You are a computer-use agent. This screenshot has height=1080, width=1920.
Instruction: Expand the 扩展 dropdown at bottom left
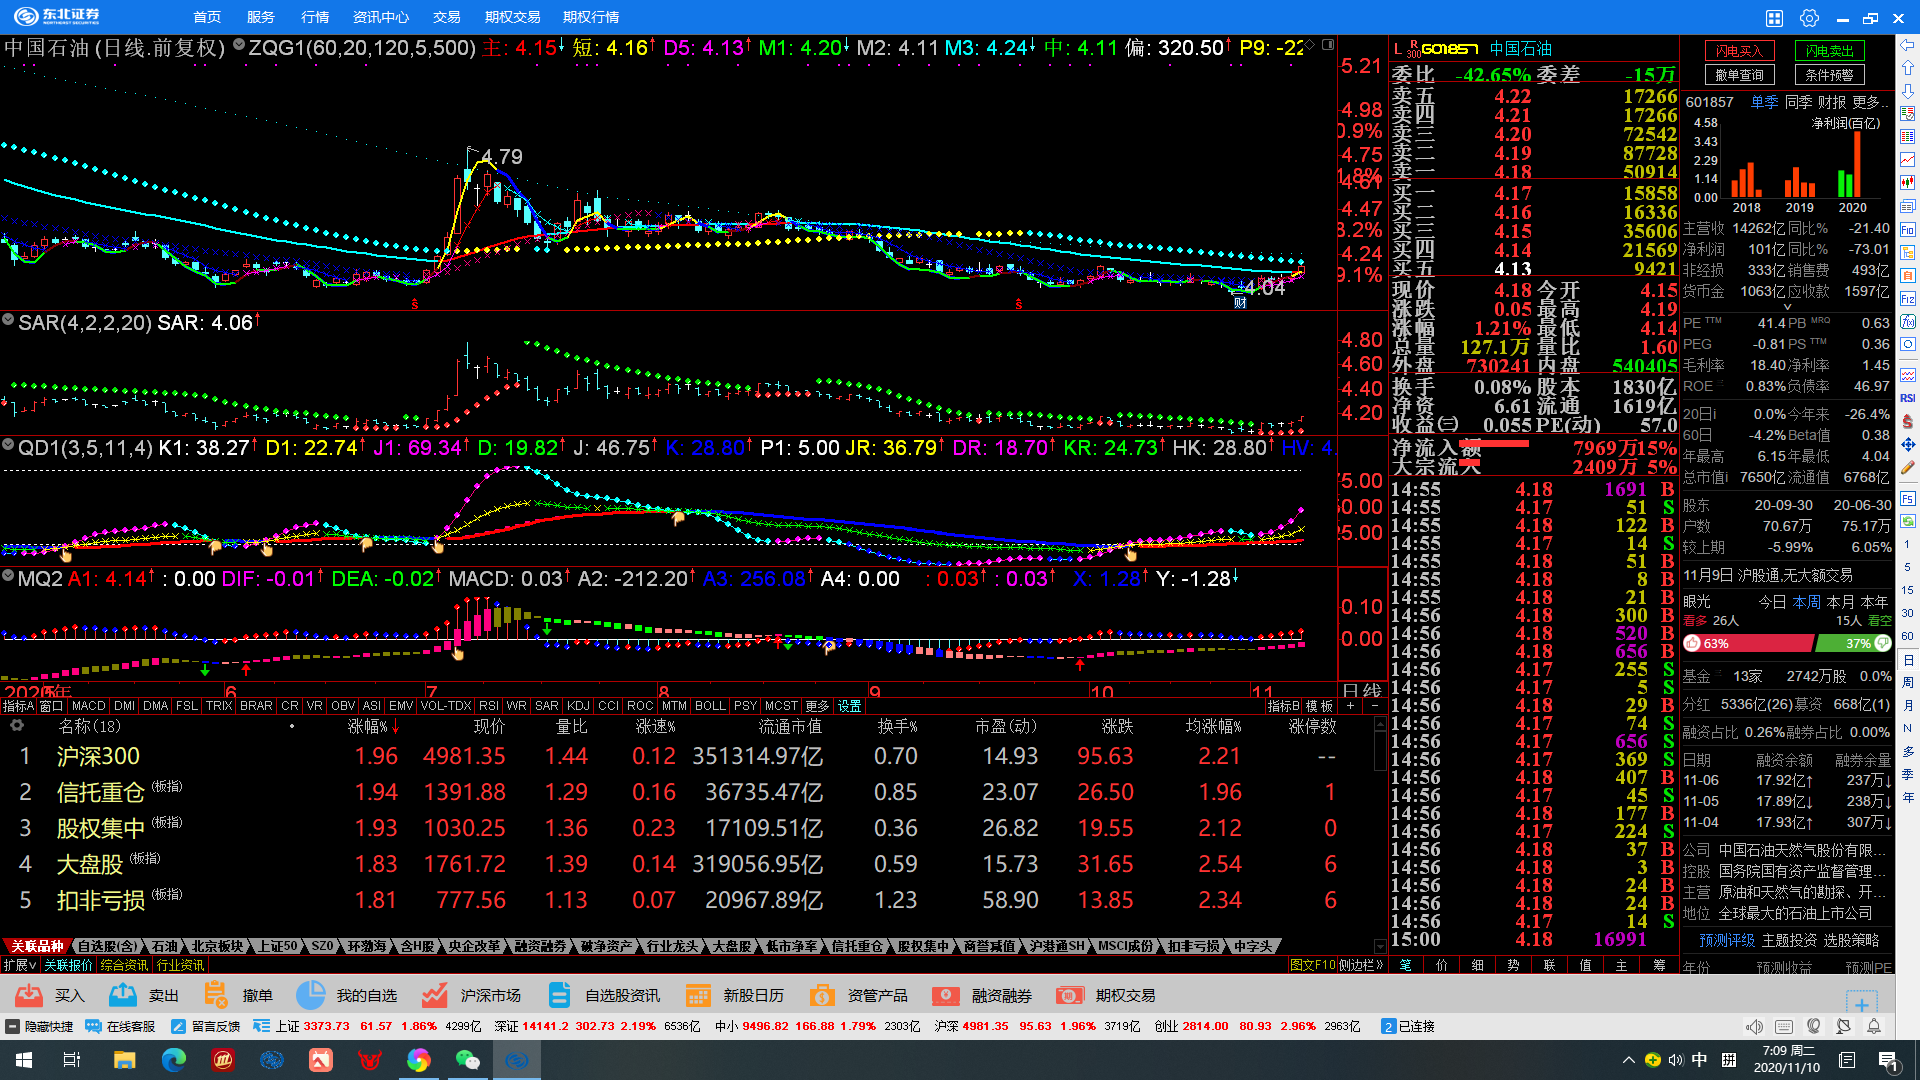[x=20, y=965]
